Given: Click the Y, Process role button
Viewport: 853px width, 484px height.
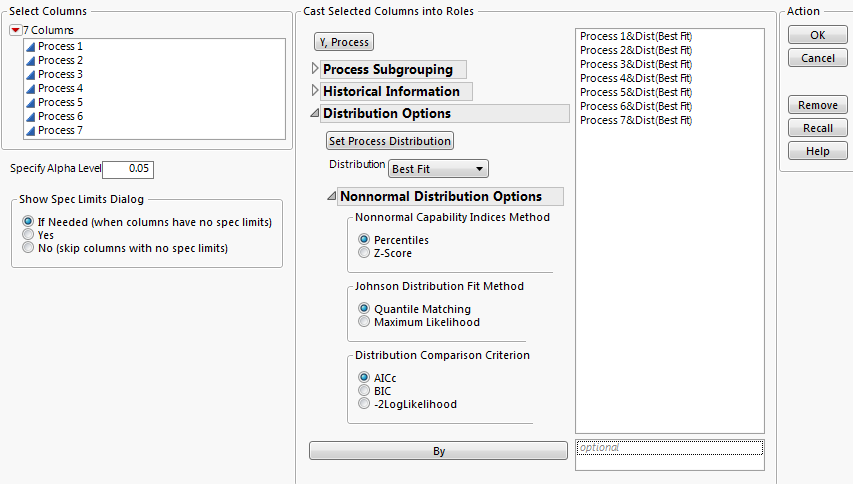Looking at the screenshot, I should tap(344, 41).
